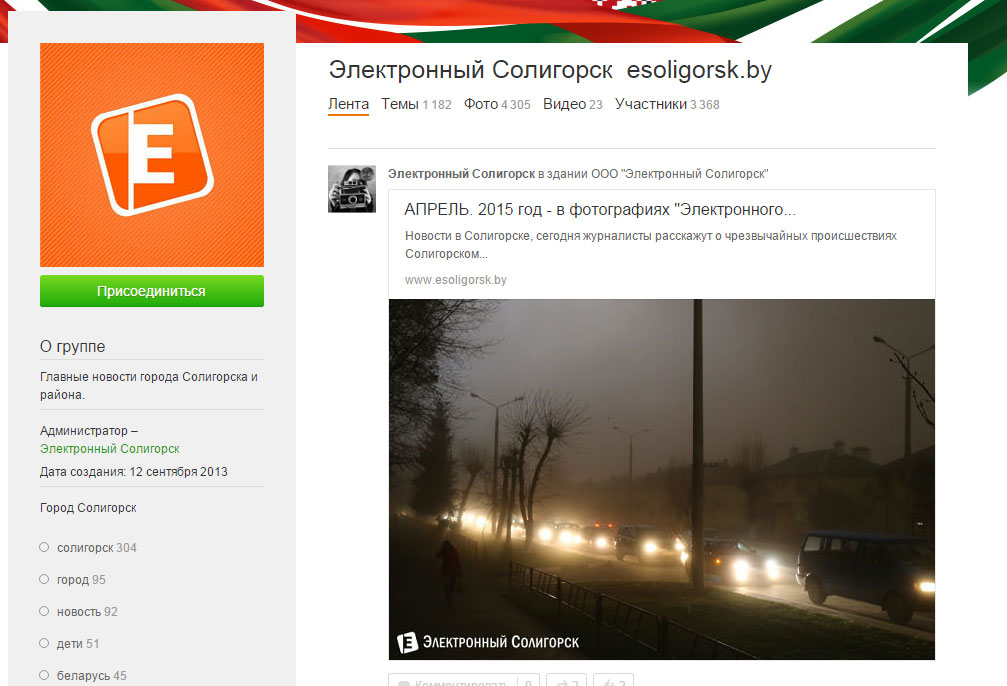Select the 'беларусь' tag radio button

44,675
